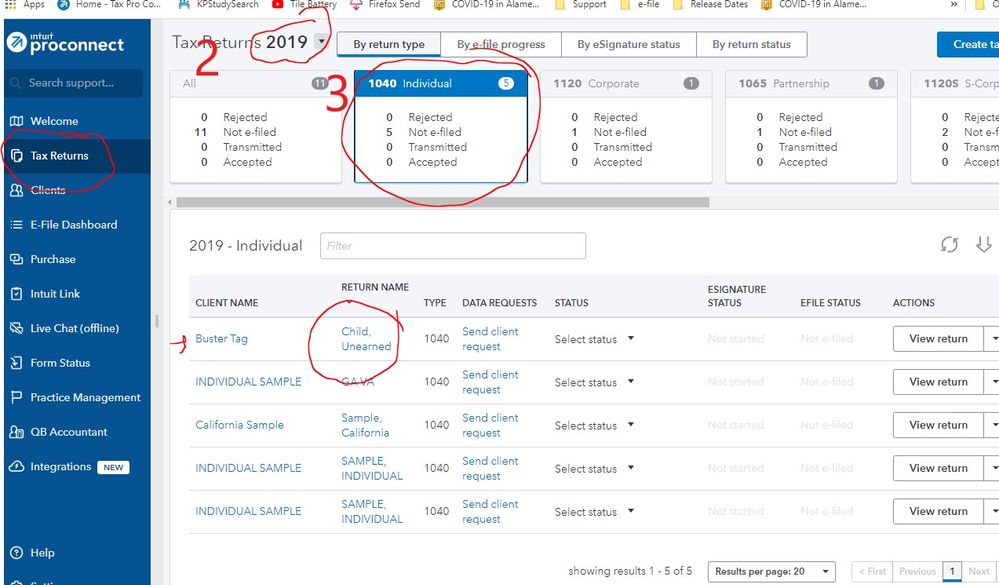Open the Purchase section icon
Screen dimensions: 999x585
coord(16,259)
